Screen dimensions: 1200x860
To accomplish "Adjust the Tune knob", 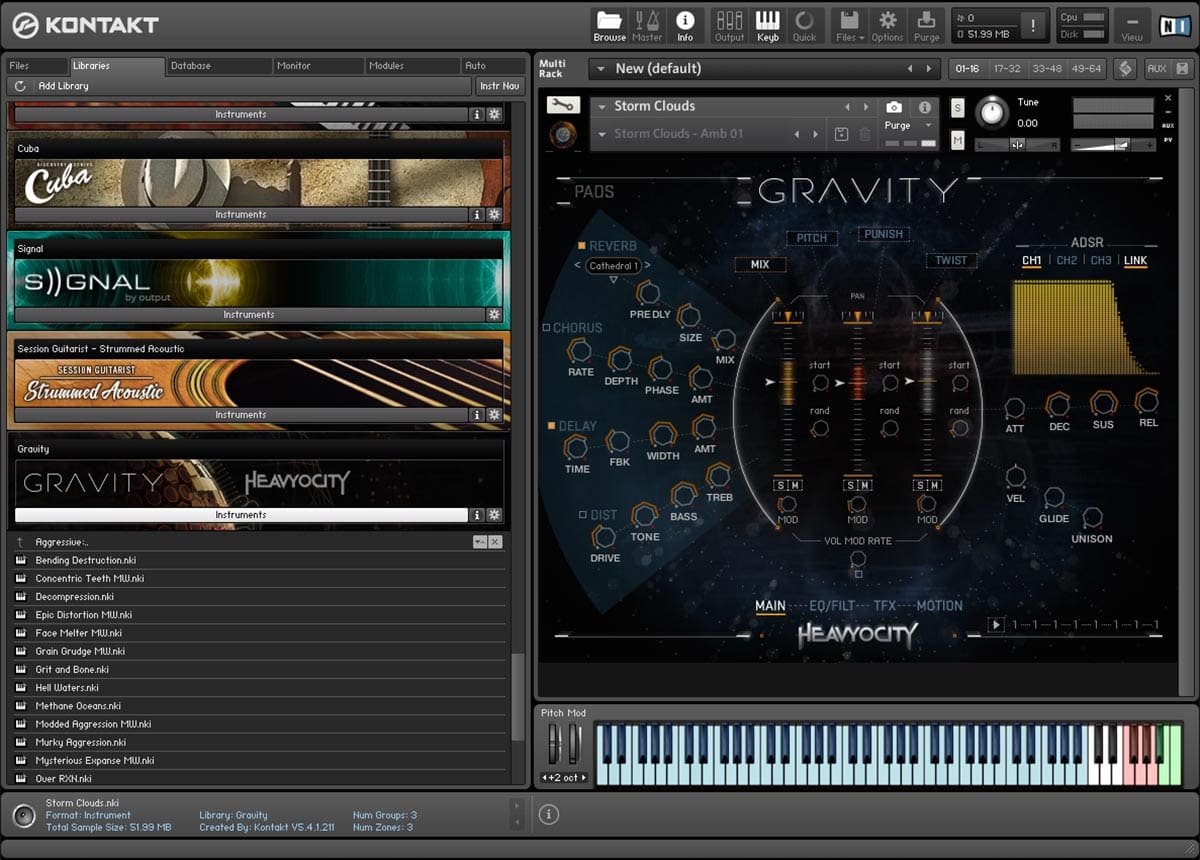I will tap(993, 112).
